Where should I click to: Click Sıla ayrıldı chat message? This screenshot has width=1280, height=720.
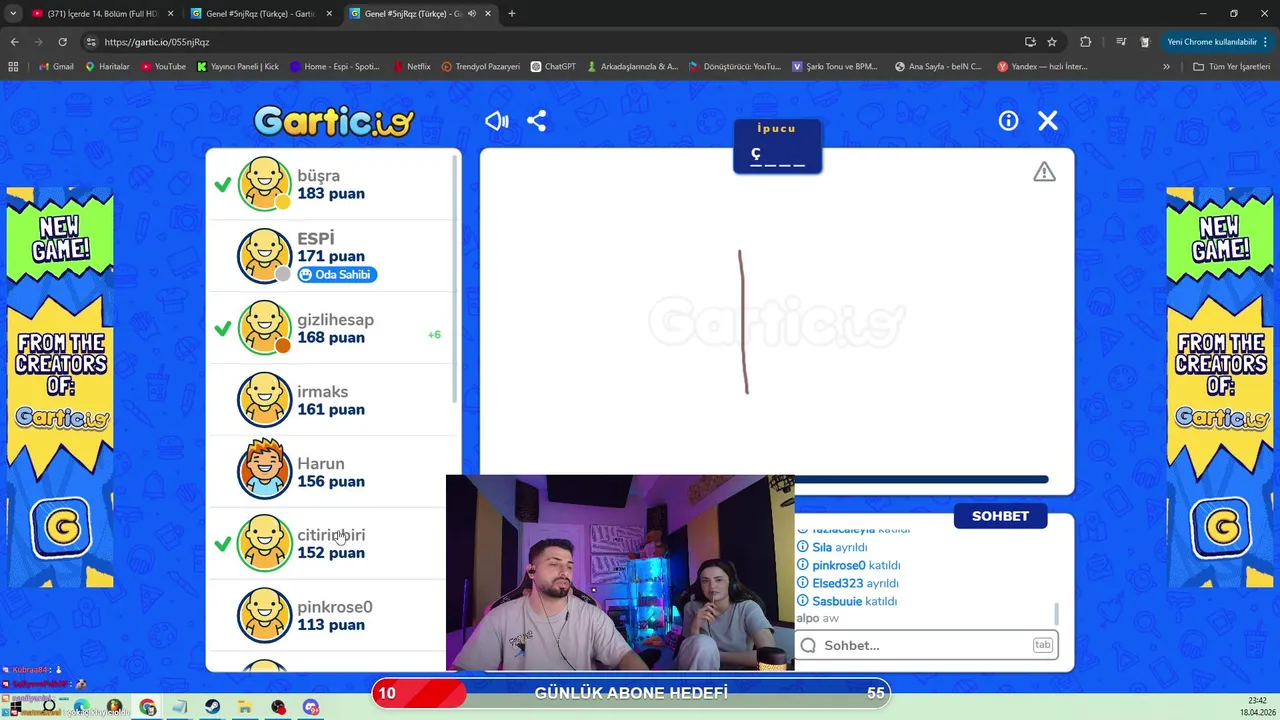tap(832, 547)
